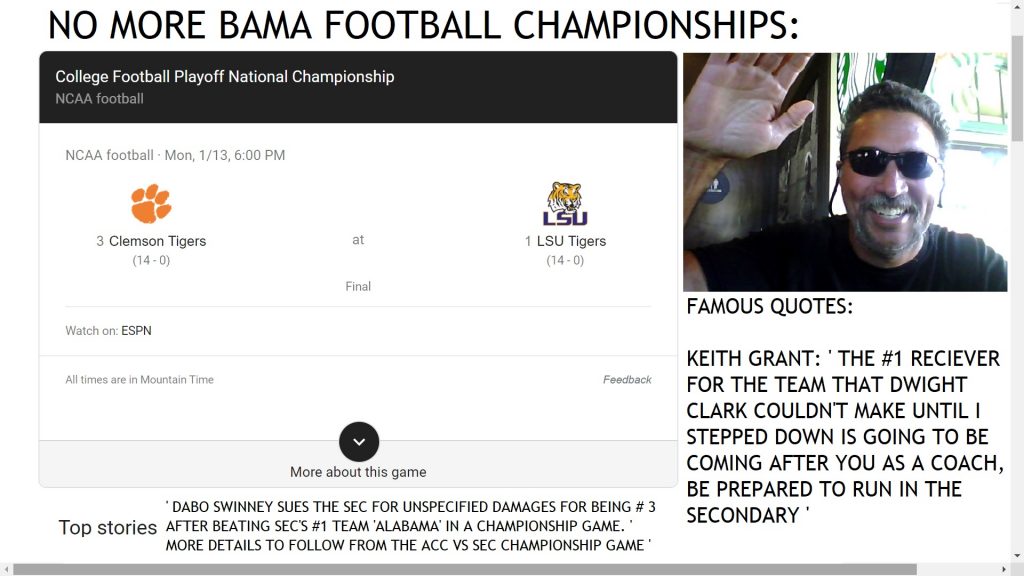Select the Clemson Tigers team name
Image resolution: width=1024 pixels, height=576 pixels.
coord(157,241)
